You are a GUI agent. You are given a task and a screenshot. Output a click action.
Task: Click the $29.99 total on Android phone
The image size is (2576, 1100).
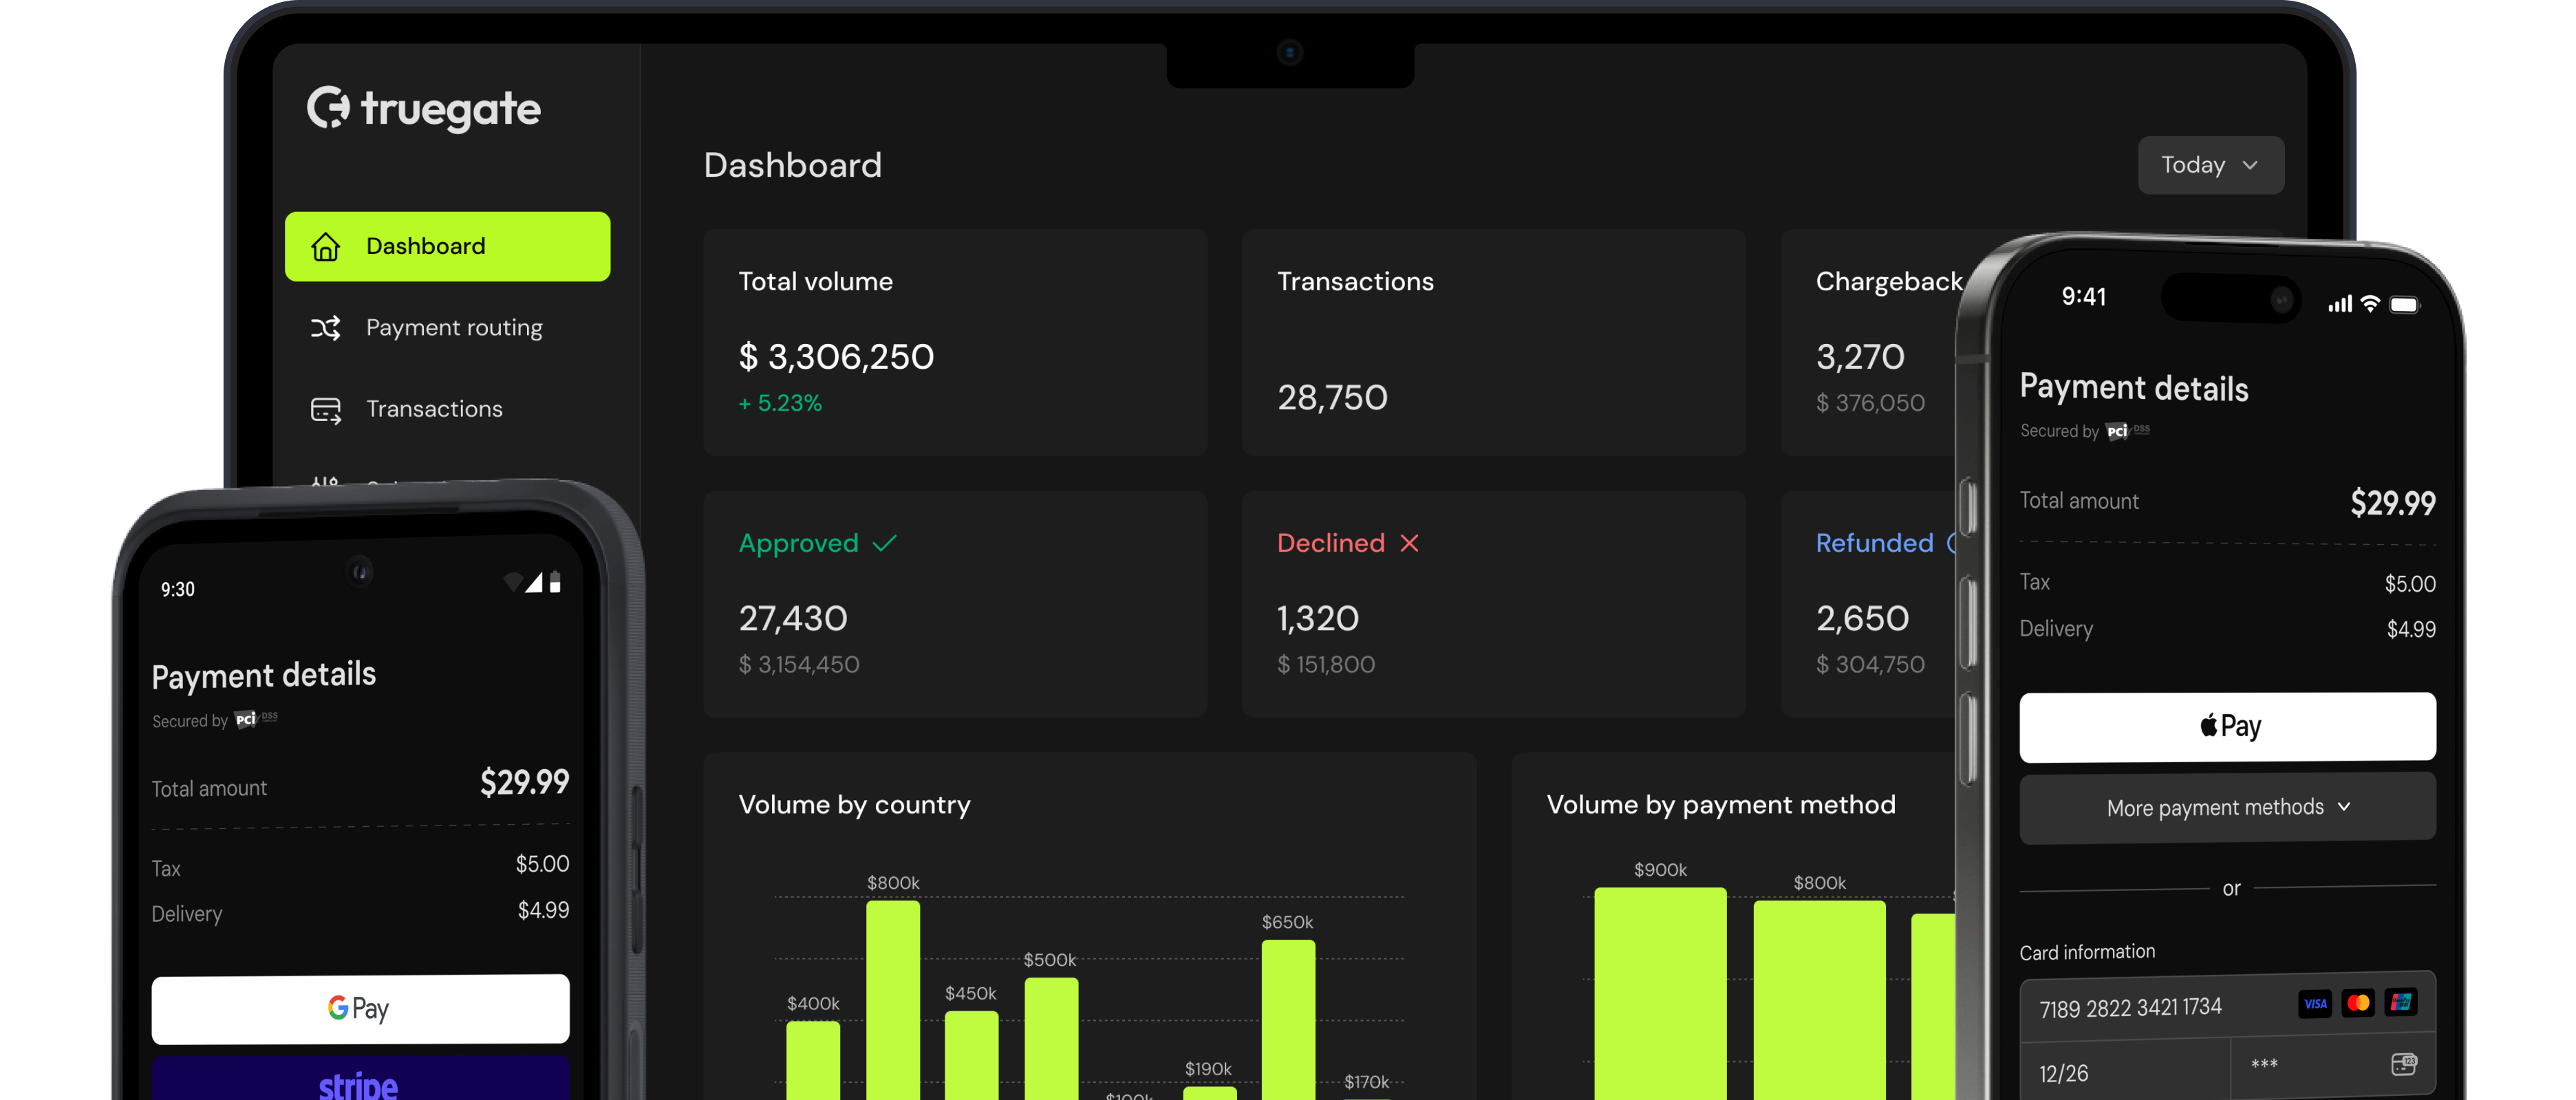point(524,782)
